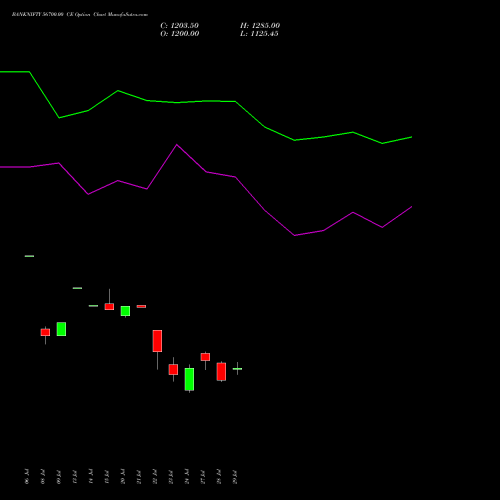Click the 15 Jul date axis label
The width and height of the screenshot is (500, 500).
107,476
